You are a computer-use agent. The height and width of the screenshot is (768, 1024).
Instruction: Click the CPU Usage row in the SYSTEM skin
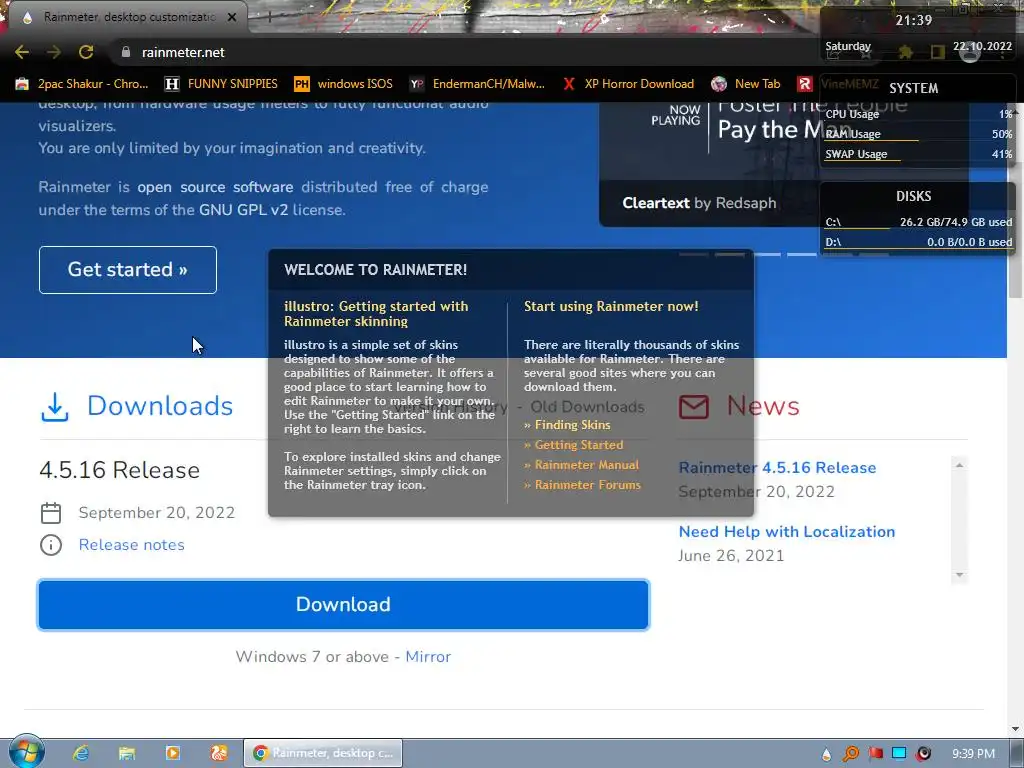918,114
